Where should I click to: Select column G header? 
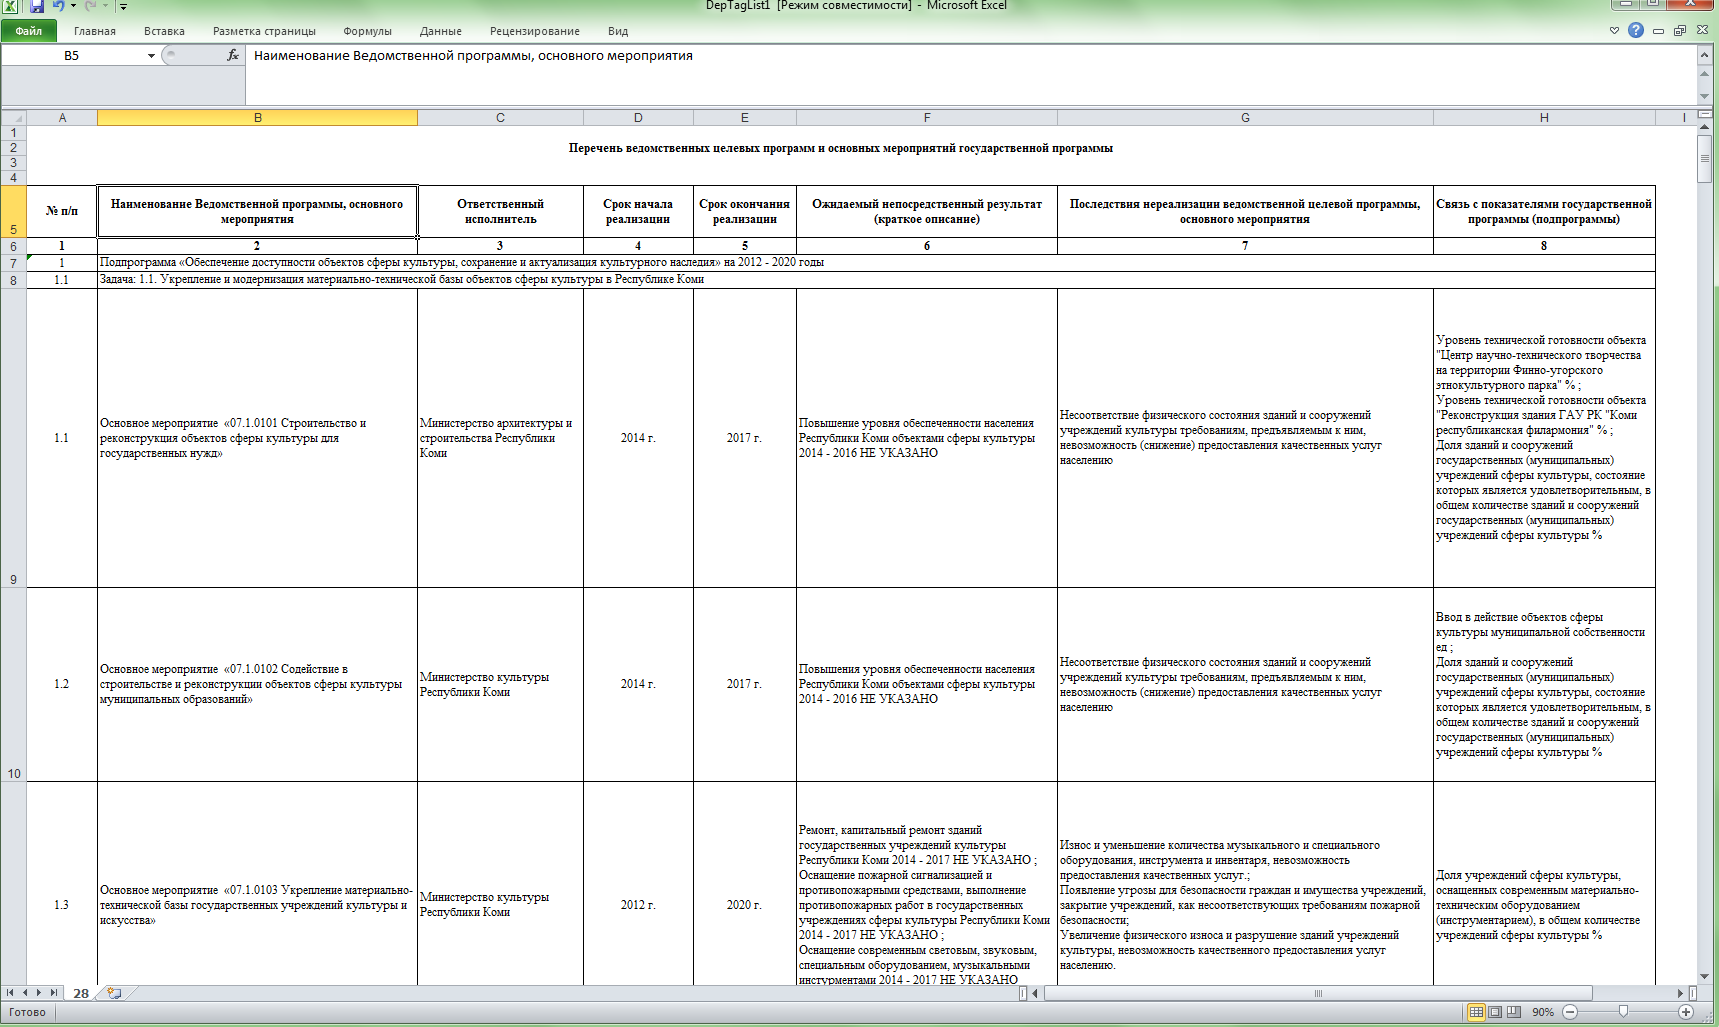click(x=1245, y=118)
